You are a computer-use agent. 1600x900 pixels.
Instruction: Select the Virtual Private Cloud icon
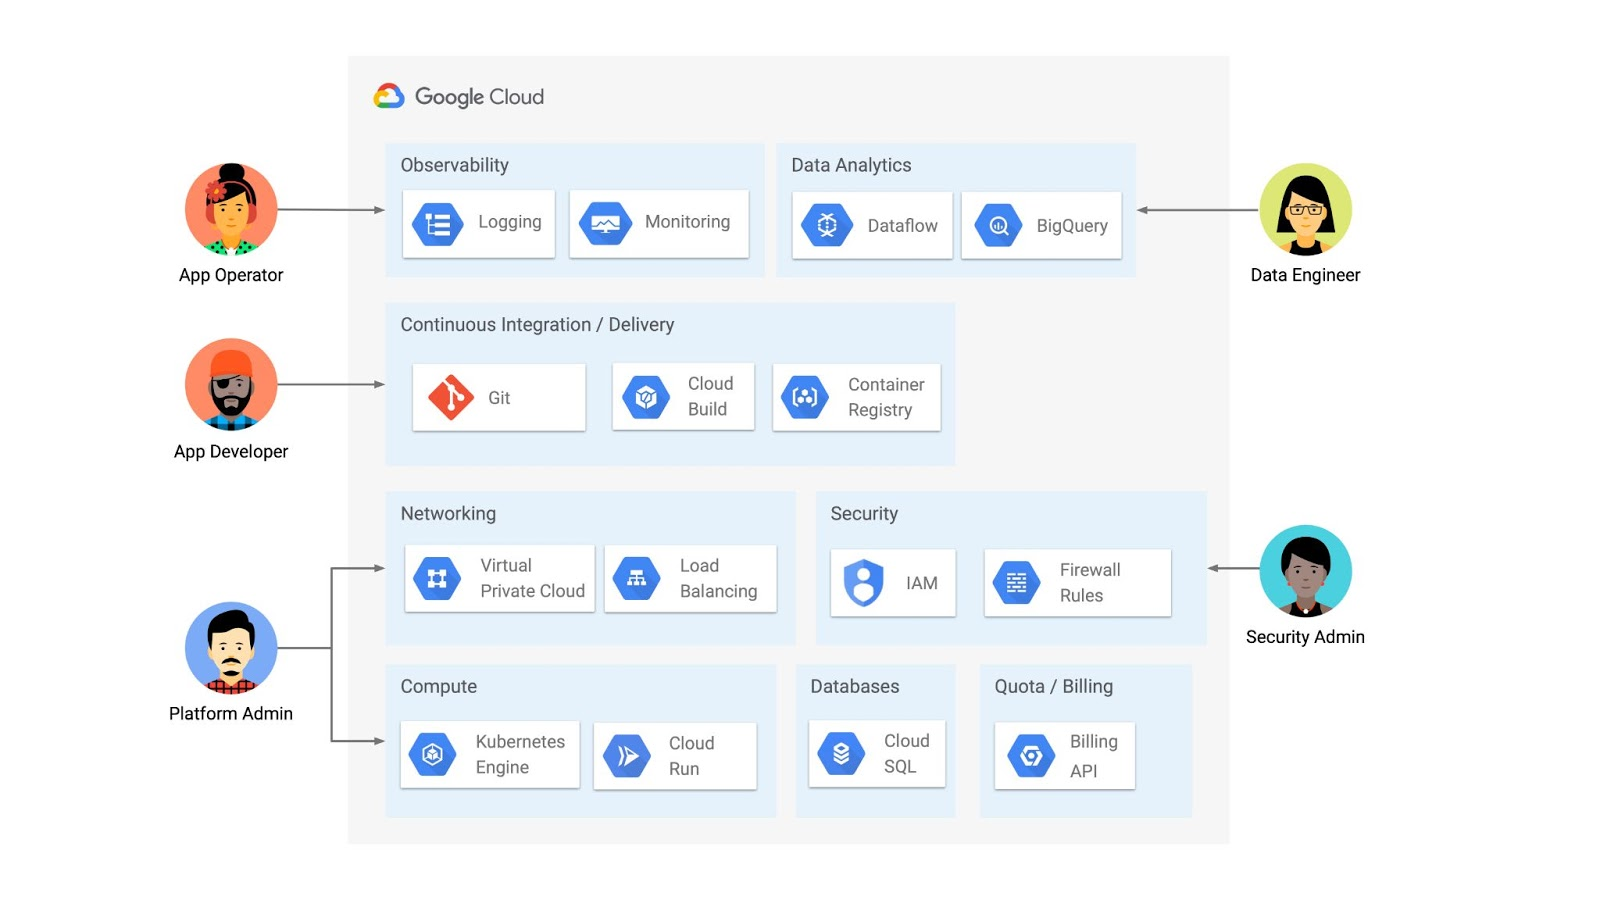[437, 578]
